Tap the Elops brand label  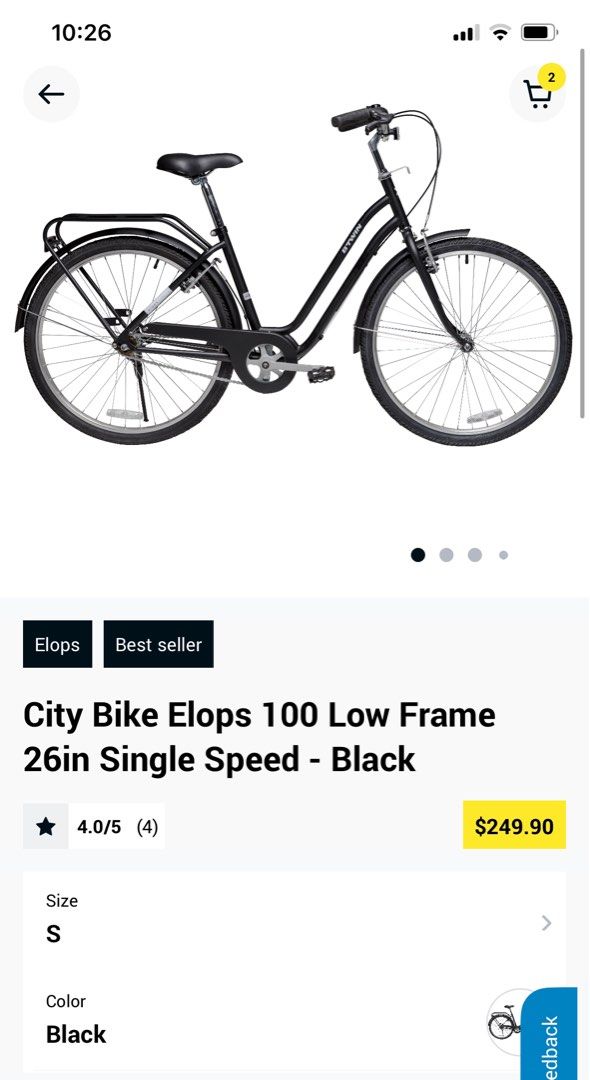pyautogui.click(x=57, y=644)
